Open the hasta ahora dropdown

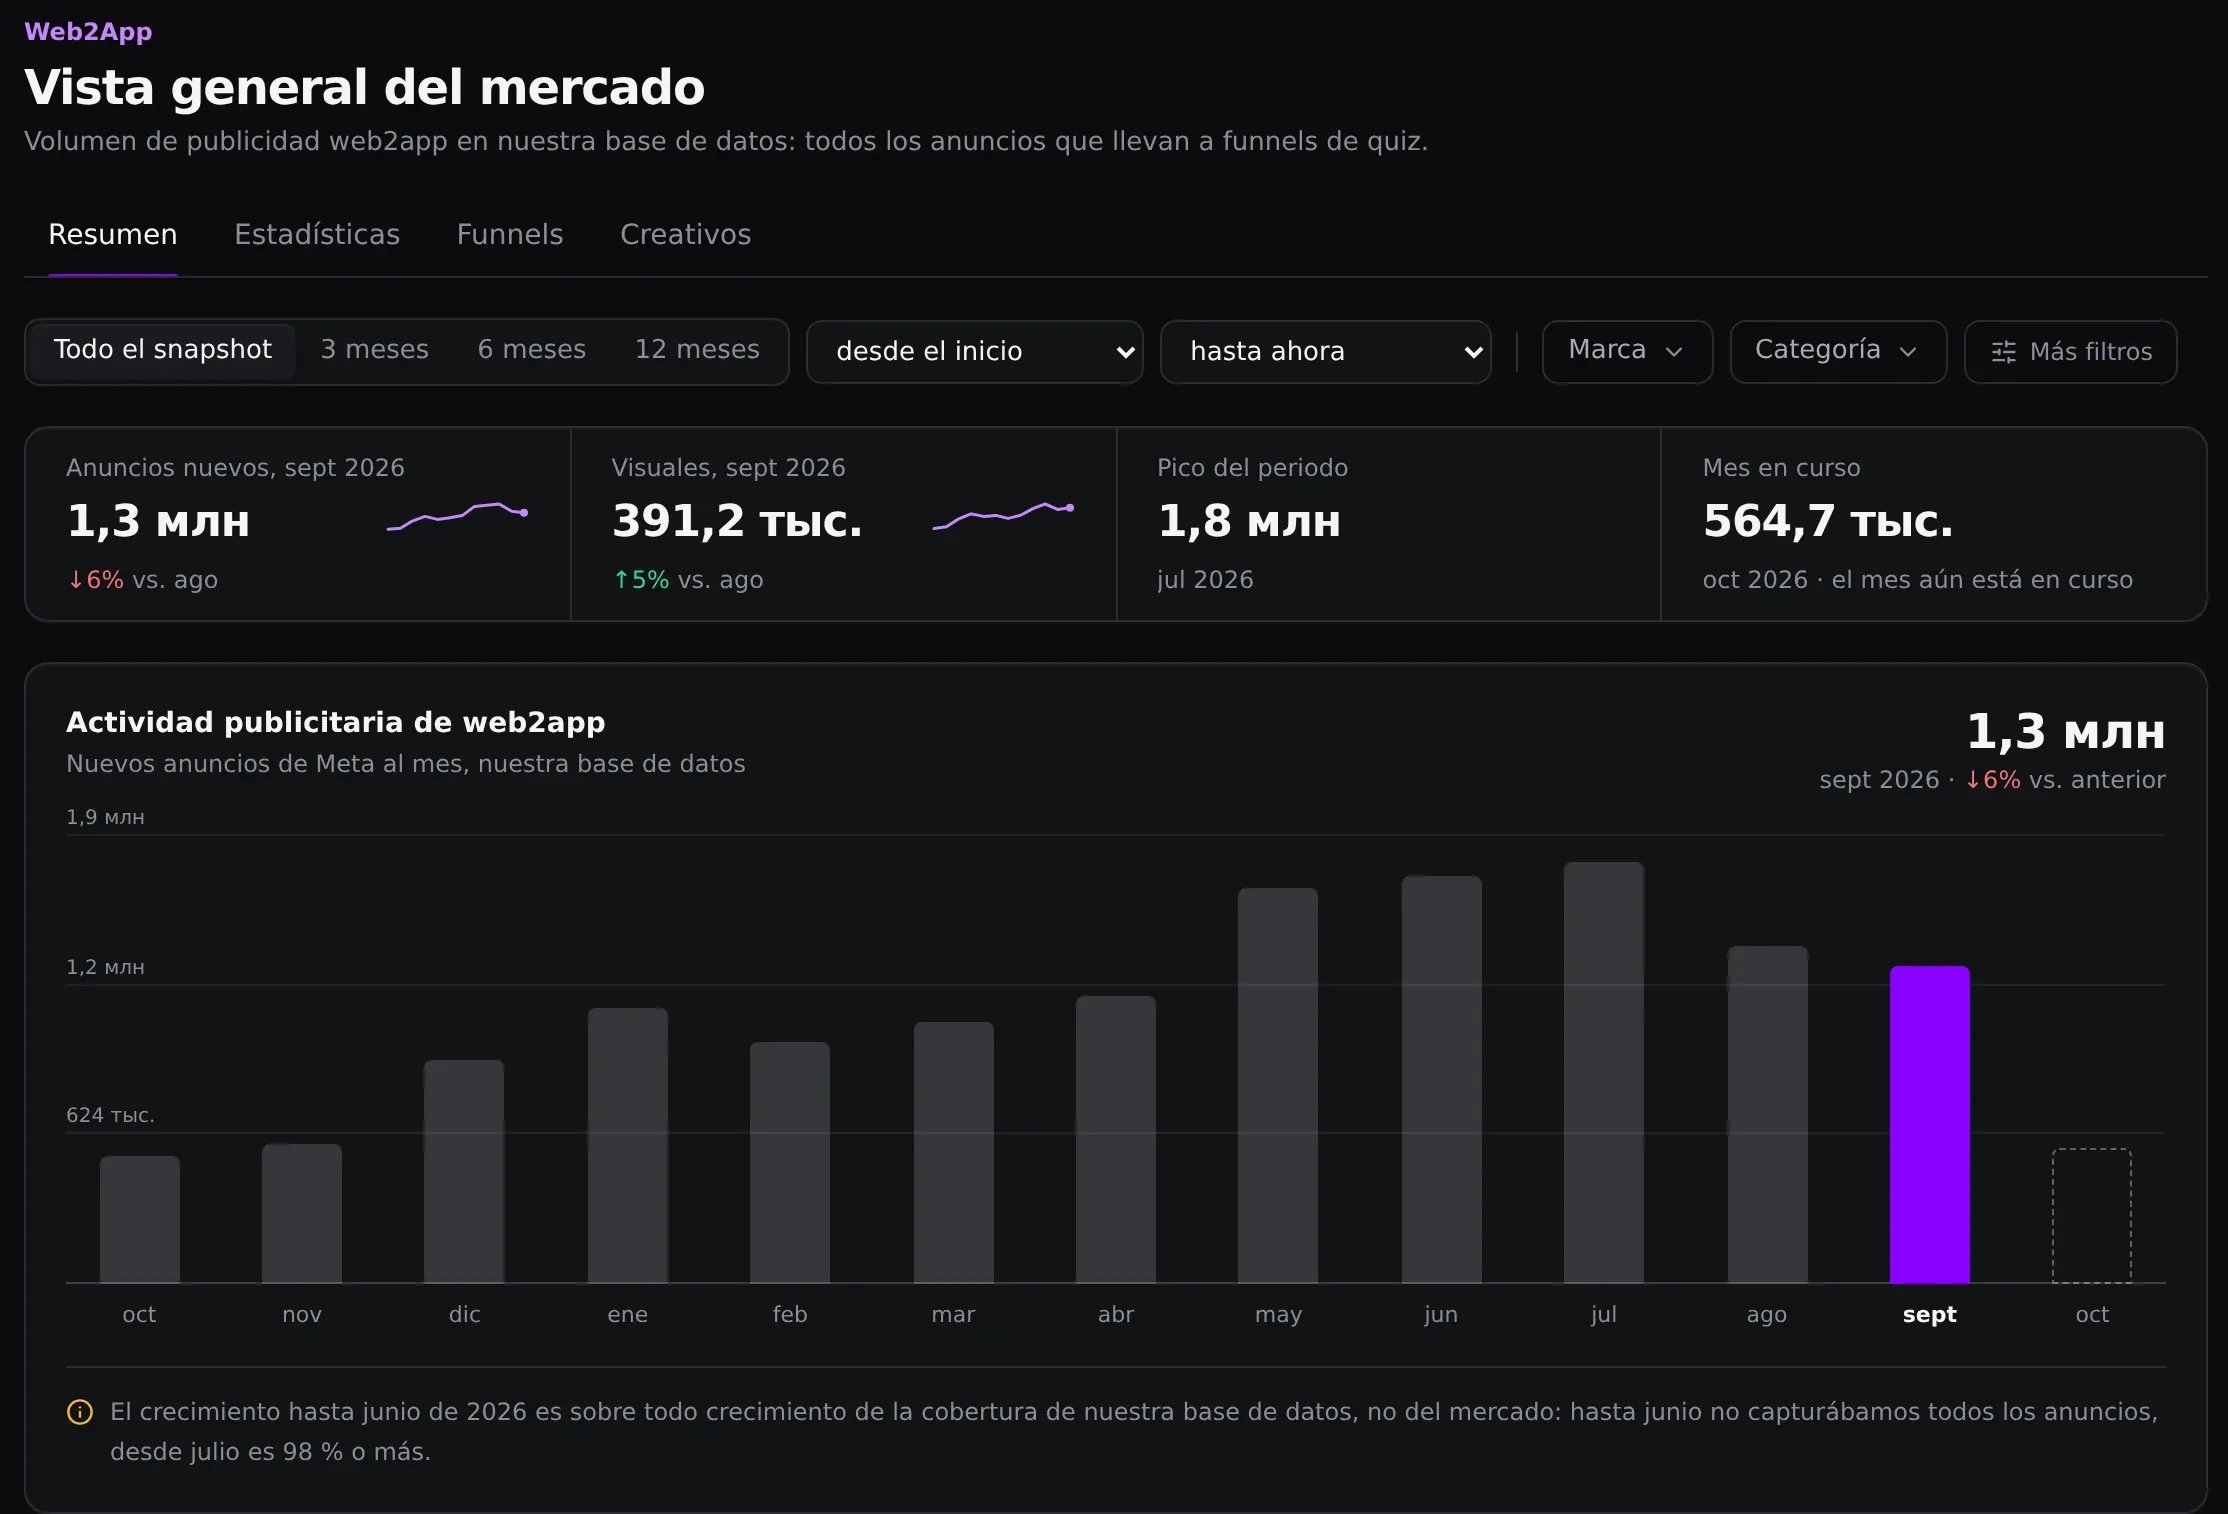1325,352
